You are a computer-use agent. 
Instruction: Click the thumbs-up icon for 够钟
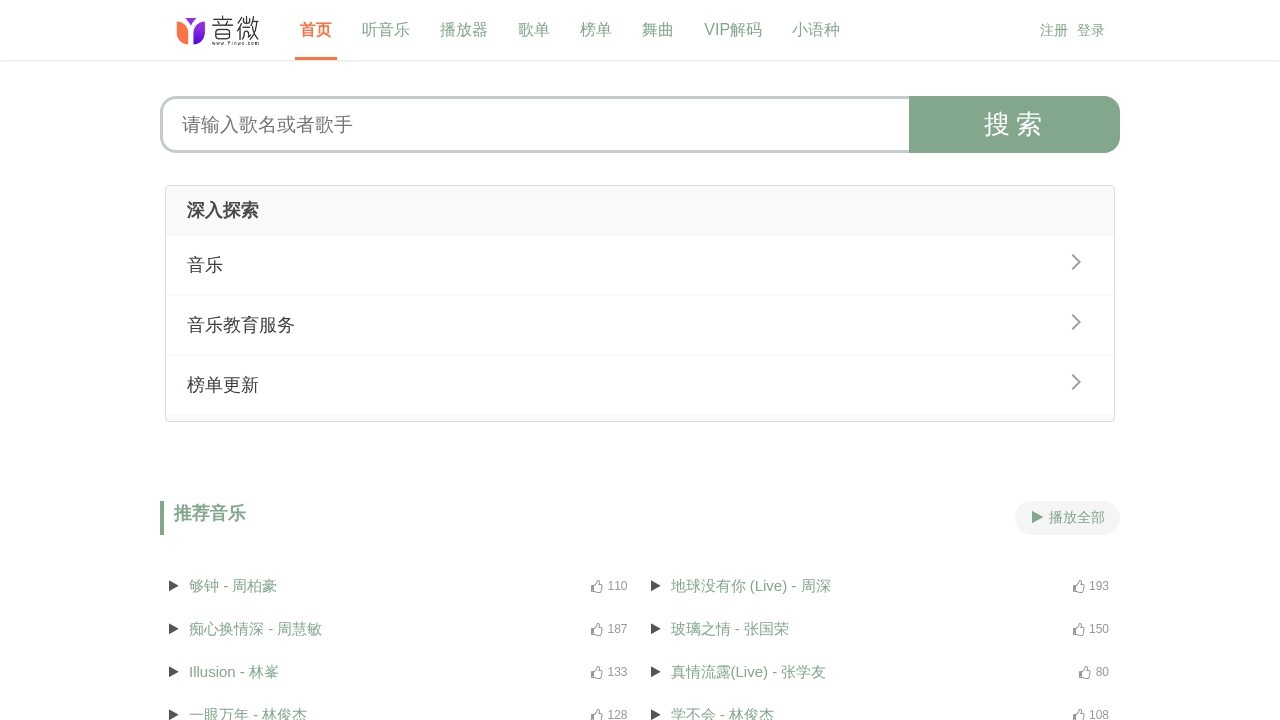(x=596, y=586)
